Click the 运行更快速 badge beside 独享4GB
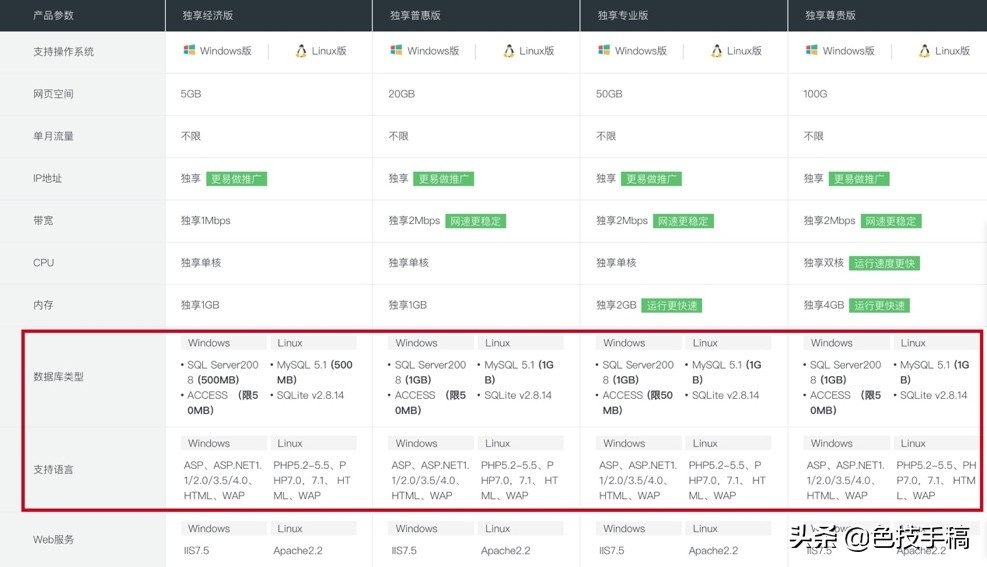This screenshot has width=987, height=567. pos(879,305)
